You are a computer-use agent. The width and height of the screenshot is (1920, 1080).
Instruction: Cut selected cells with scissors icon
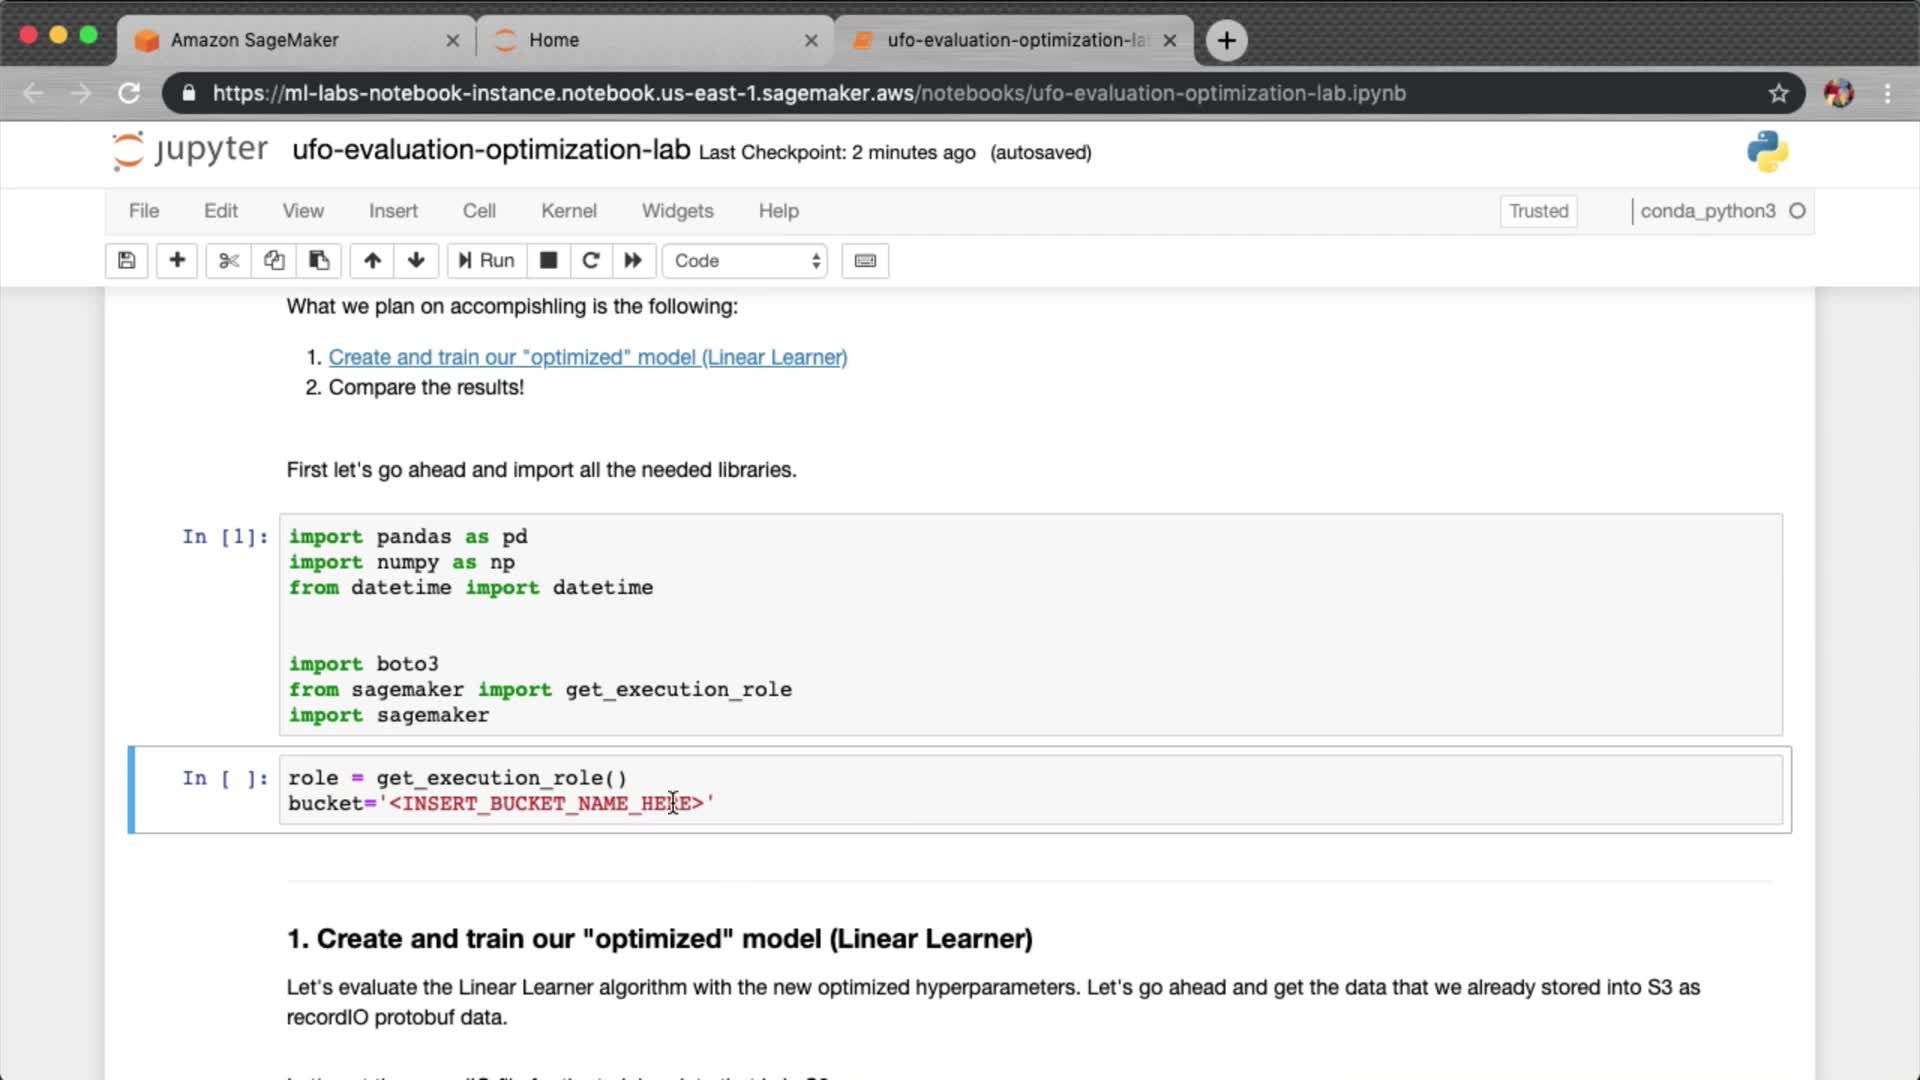(x=229, y=261)
